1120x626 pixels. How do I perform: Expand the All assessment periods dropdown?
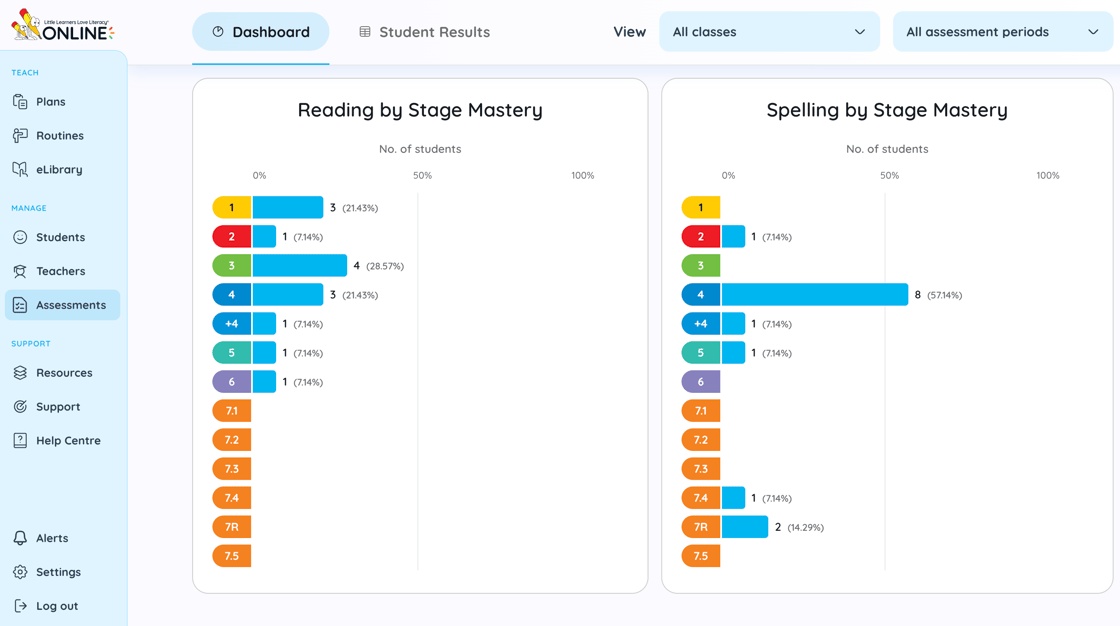[x=1002, y=32]
